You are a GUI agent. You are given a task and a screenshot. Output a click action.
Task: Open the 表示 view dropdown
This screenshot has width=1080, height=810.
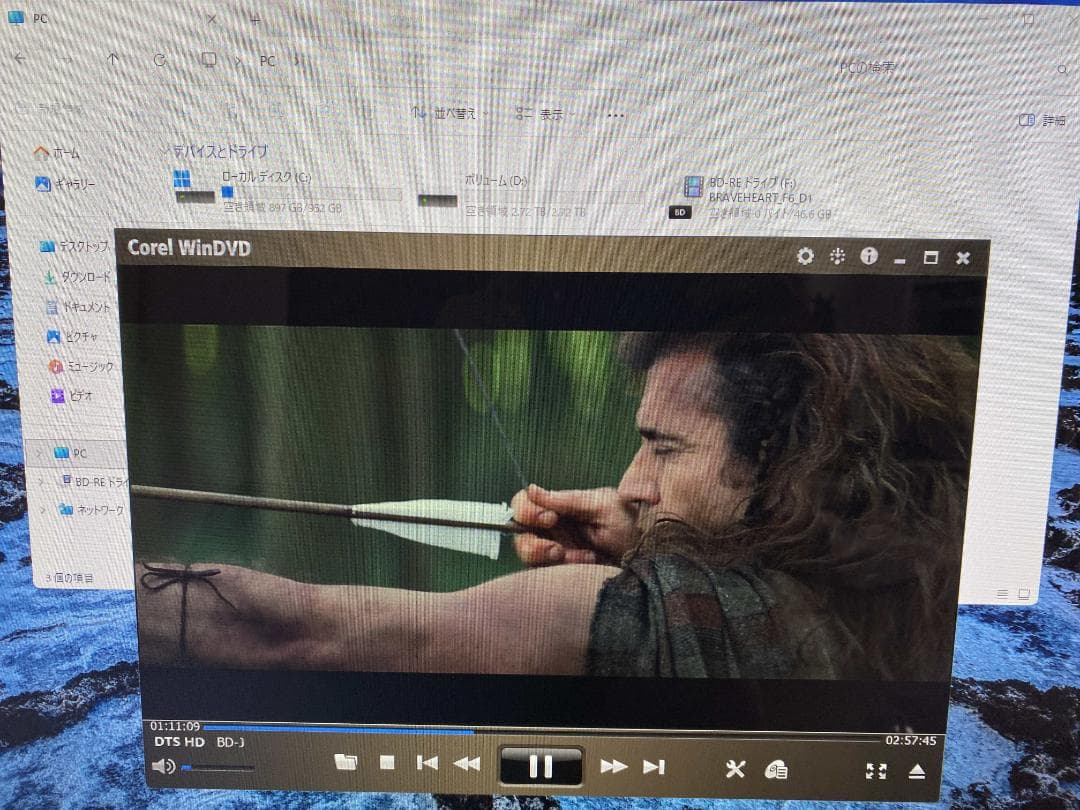[542, 115]
